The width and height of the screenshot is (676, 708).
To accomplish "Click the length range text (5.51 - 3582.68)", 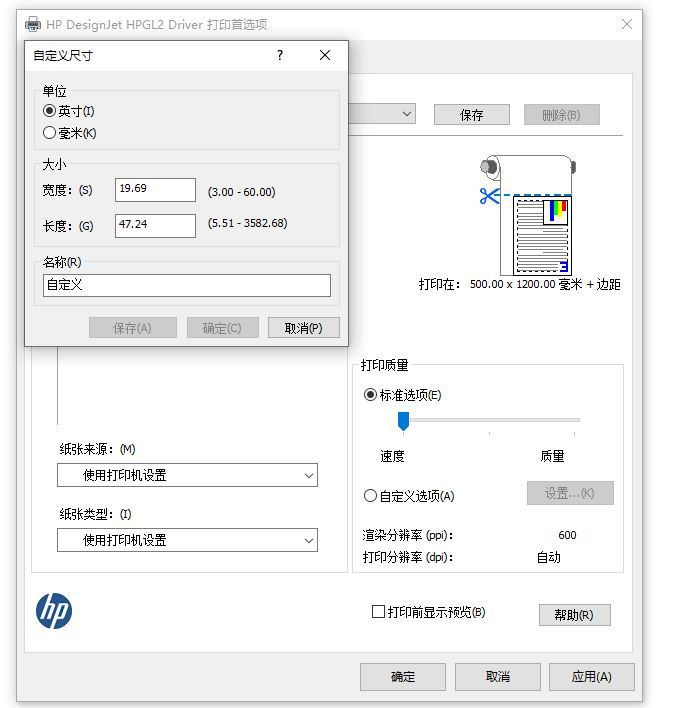I will (x=247, y=223).
